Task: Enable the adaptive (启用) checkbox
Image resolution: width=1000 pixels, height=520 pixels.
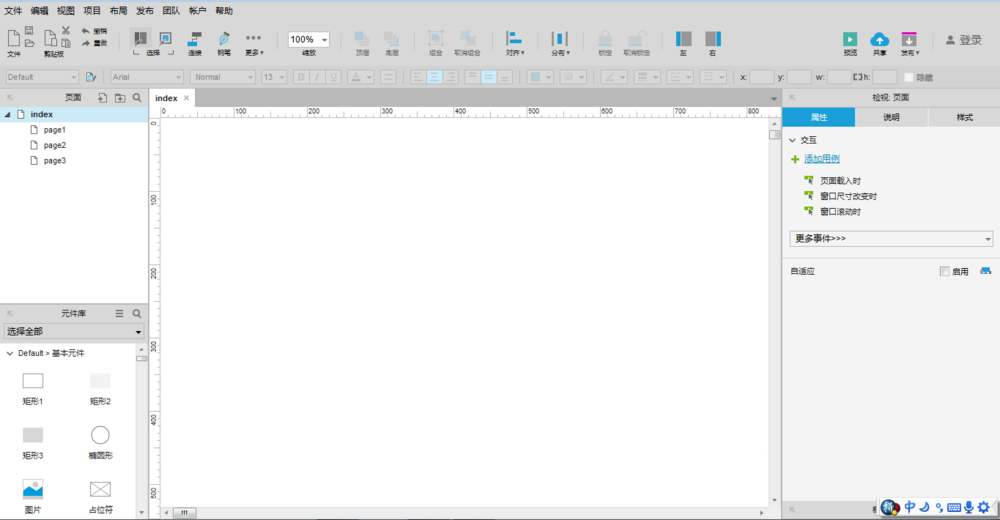Action: coord(944,271)
